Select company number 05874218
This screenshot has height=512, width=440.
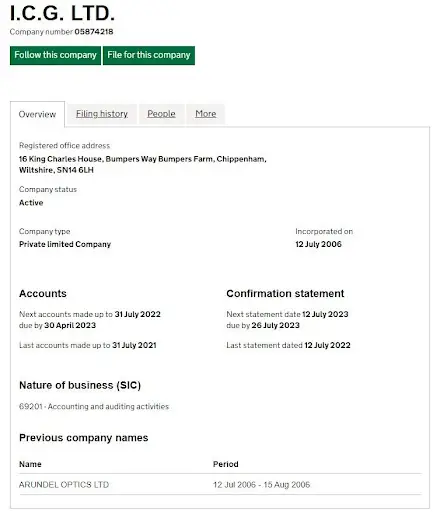click(x=94, y=32)
